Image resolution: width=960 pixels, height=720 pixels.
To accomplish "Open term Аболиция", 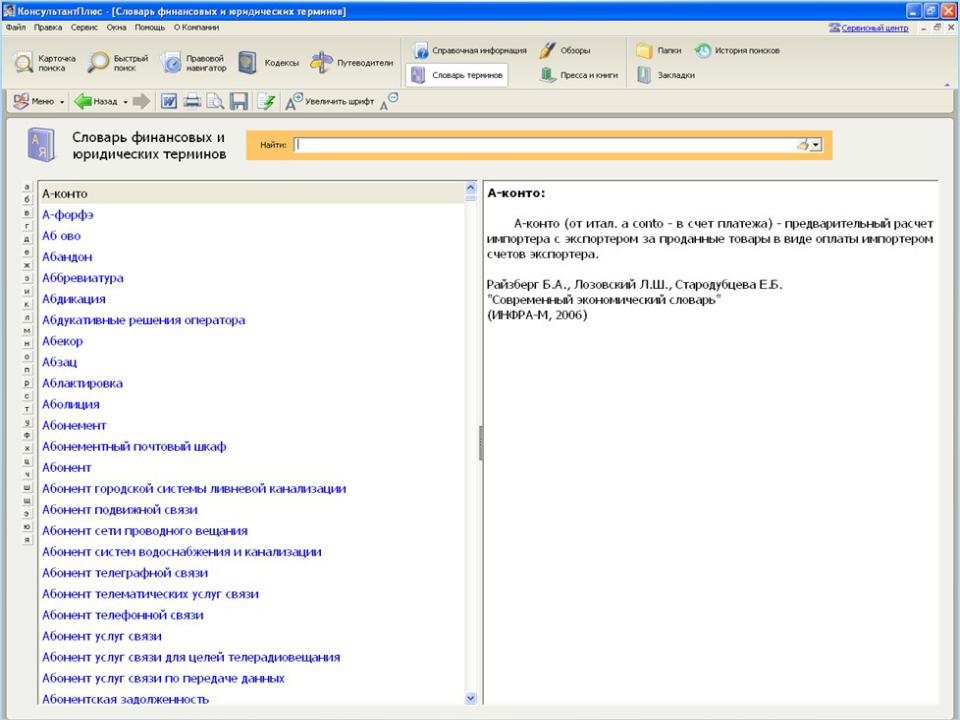I will pyautogui.click(x=70, y=404).
